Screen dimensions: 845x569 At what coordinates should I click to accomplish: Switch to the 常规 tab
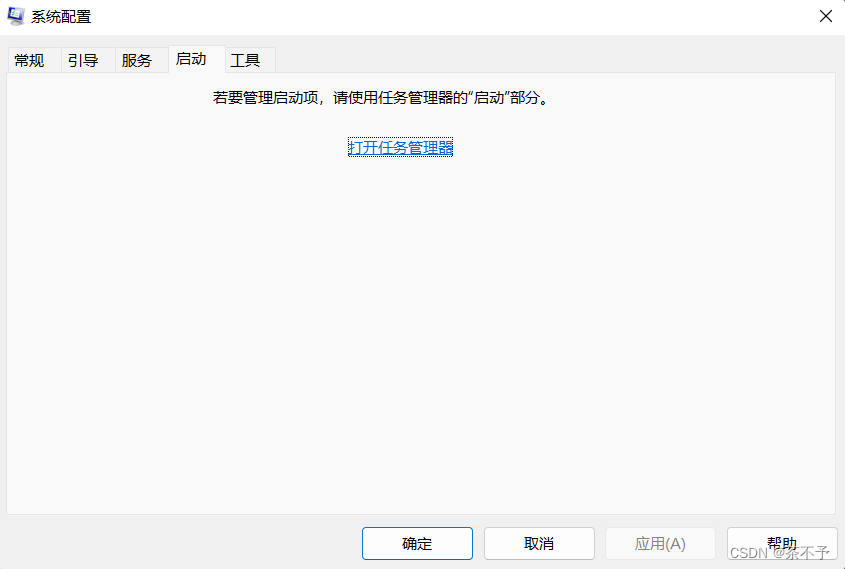[34, 60]
